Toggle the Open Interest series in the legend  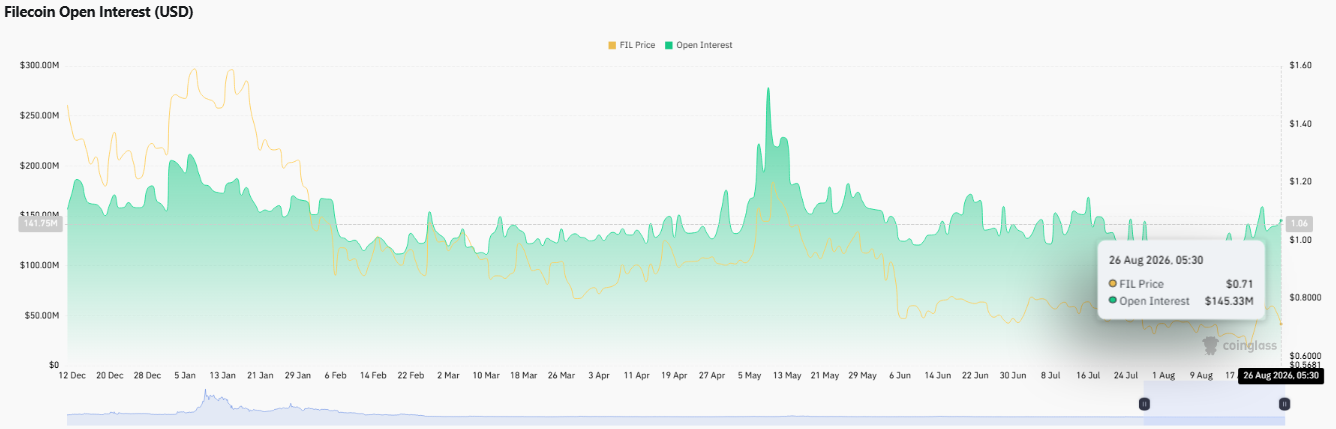tap(698, 45)
